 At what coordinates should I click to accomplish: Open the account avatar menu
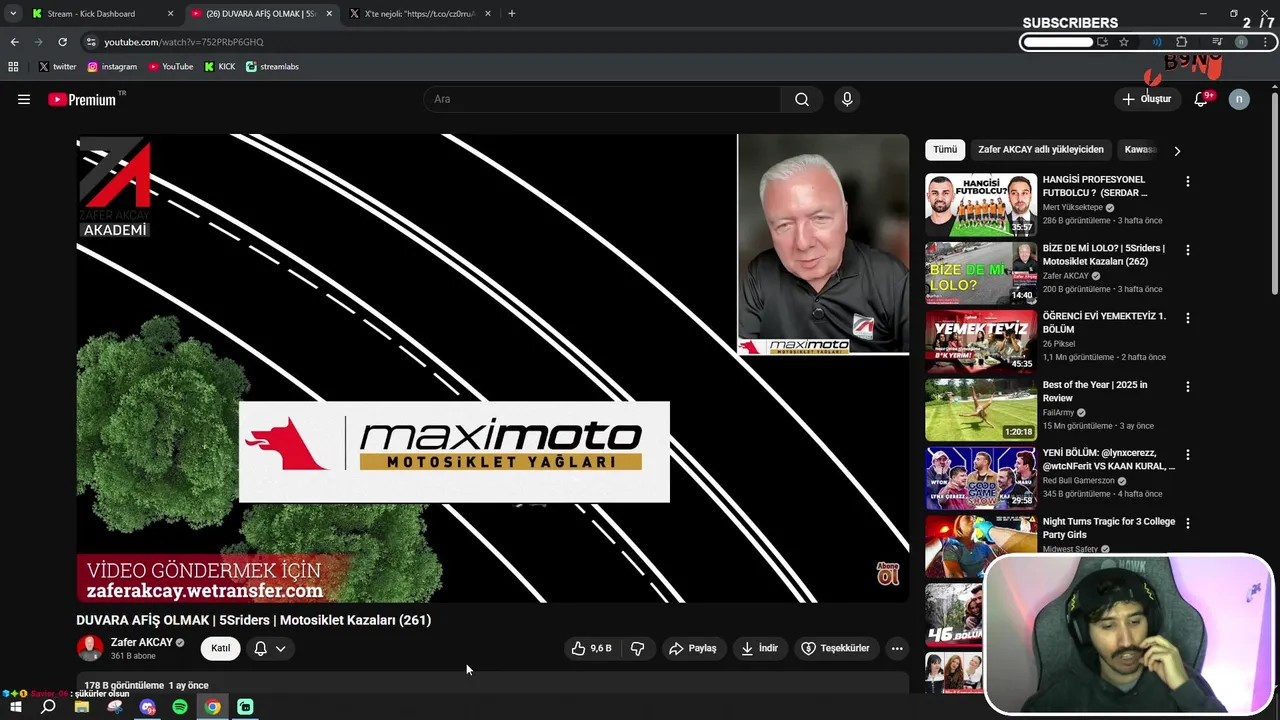(1239, 99)
